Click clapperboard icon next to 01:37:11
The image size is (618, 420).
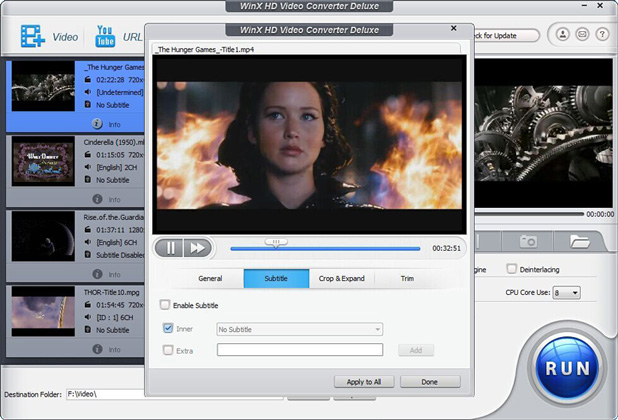coord(88,229)
